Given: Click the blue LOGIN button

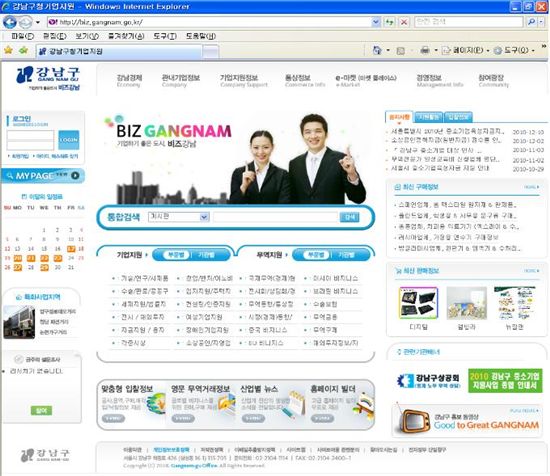Looking at the screenshot, I should tap(68, 140).
